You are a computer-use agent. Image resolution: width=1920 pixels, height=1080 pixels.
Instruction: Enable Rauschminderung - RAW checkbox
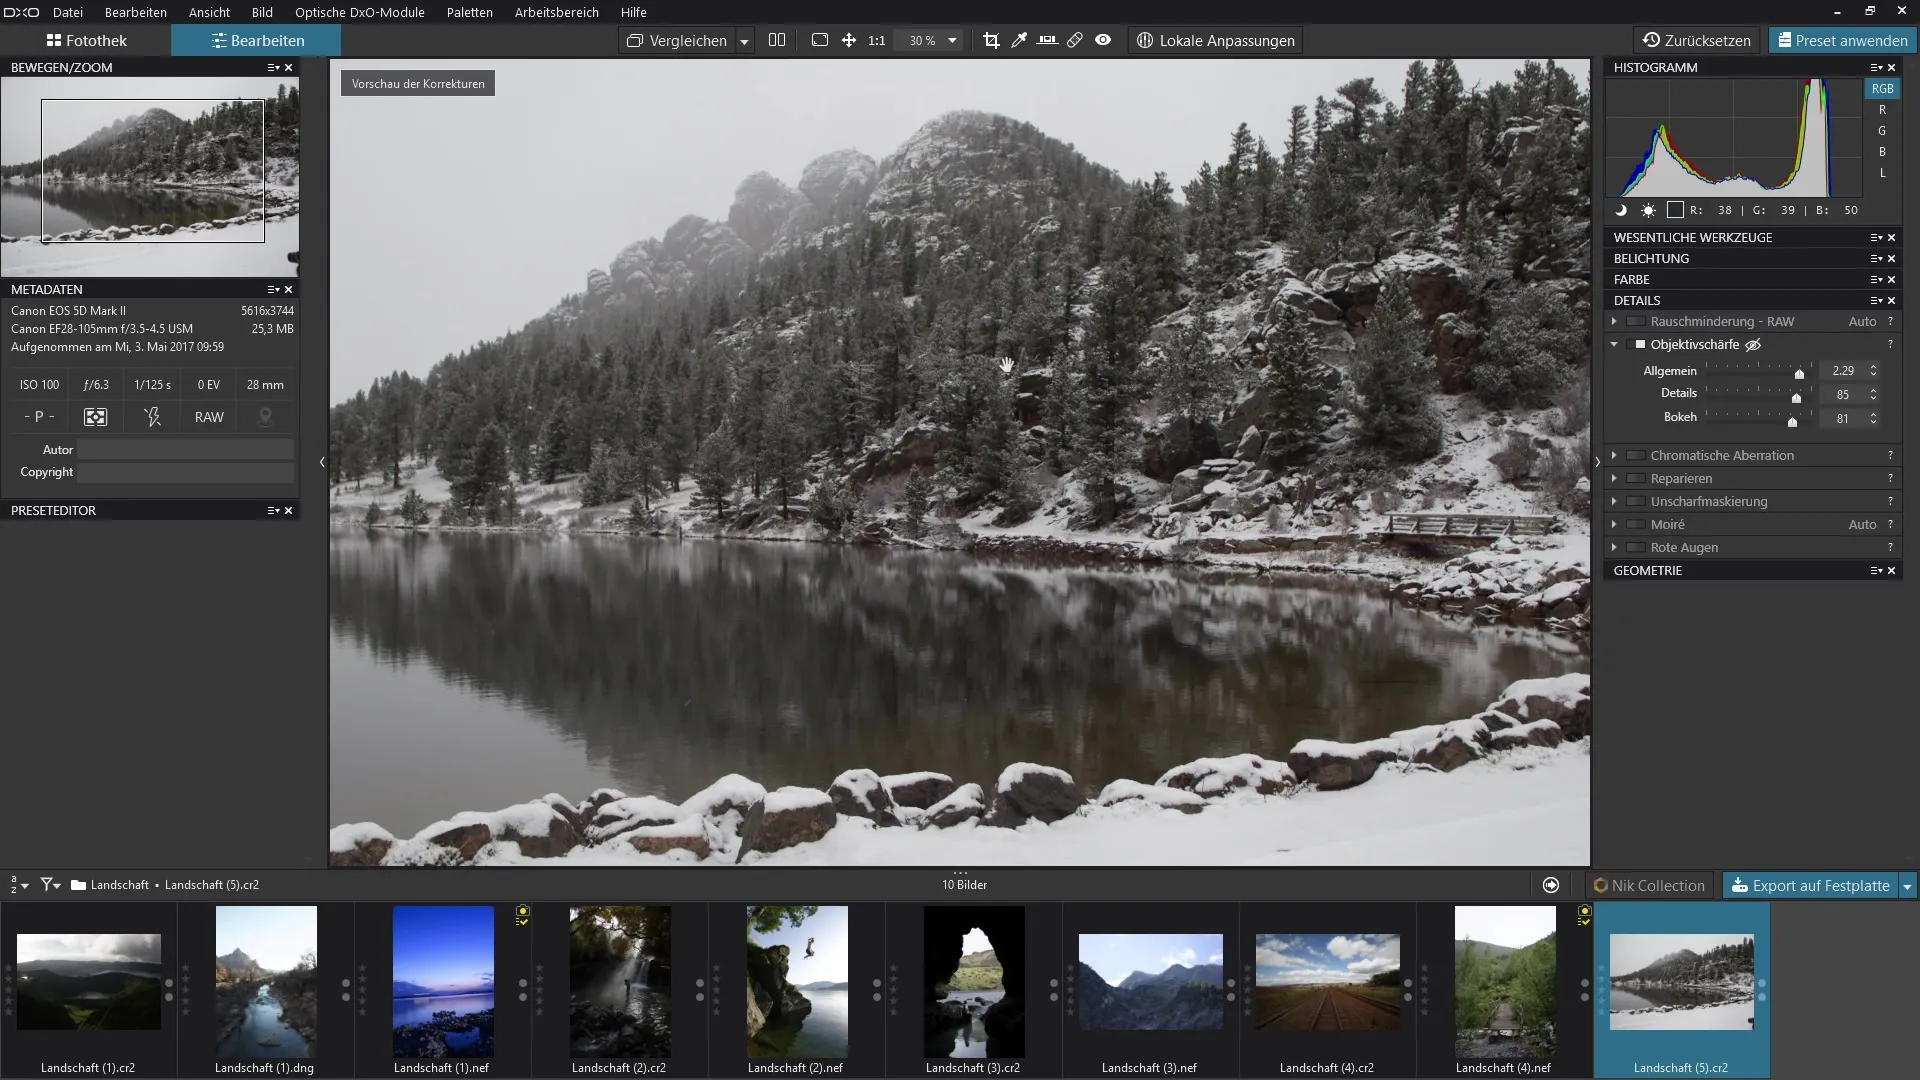(x=1636, y=322)
